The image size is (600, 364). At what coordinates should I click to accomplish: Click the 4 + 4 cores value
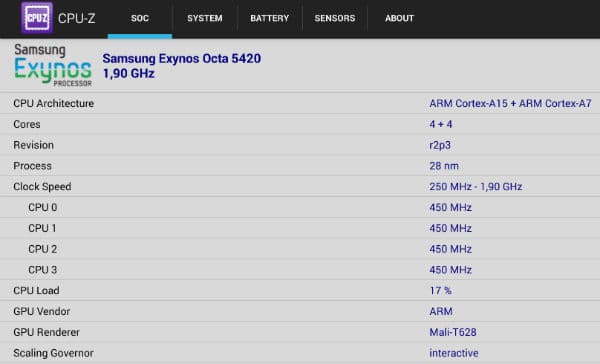pyautogui.click(x=440, y=124)
